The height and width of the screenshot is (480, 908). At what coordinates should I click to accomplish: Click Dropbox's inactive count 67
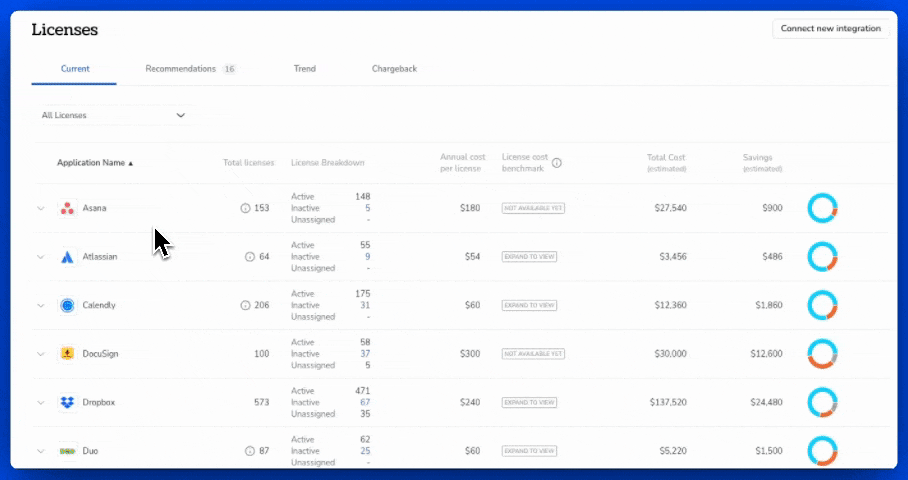365,402
